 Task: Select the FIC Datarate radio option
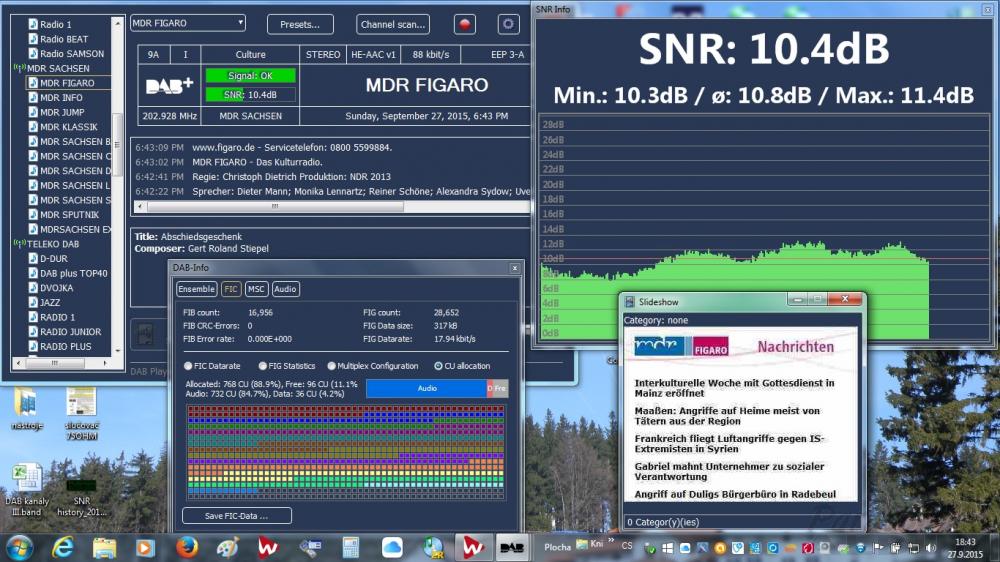[x=188, y=366]
